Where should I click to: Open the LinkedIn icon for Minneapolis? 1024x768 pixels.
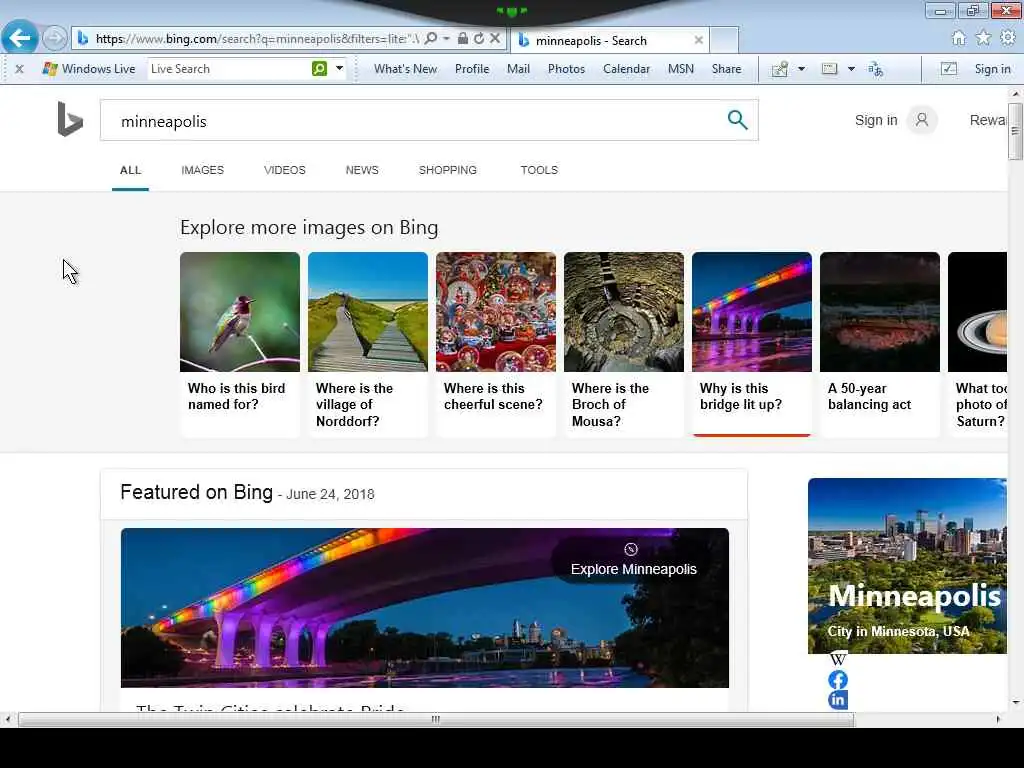tap(838, 700)
